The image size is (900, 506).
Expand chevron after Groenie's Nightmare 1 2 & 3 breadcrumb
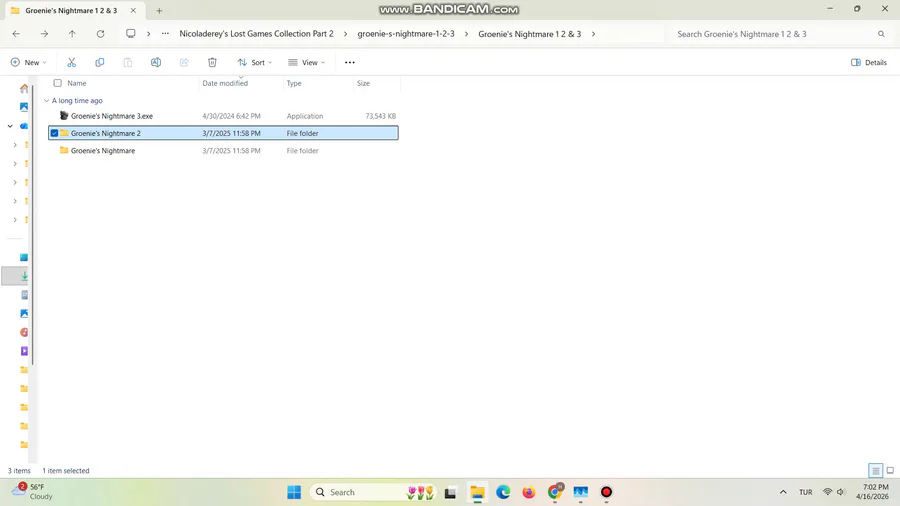click(x=593, y=34)
